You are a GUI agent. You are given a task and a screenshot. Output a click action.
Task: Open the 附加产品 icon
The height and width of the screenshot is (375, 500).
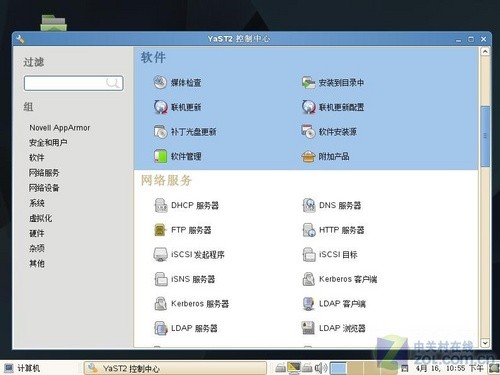pyautogui.click(x=308, y=156)
